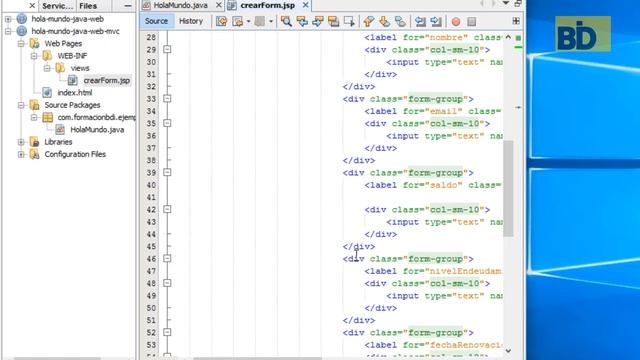This screenshot has width=640, height=360.
Task: Expand hola-mundo-java-web project node
Action: [8, 19]
